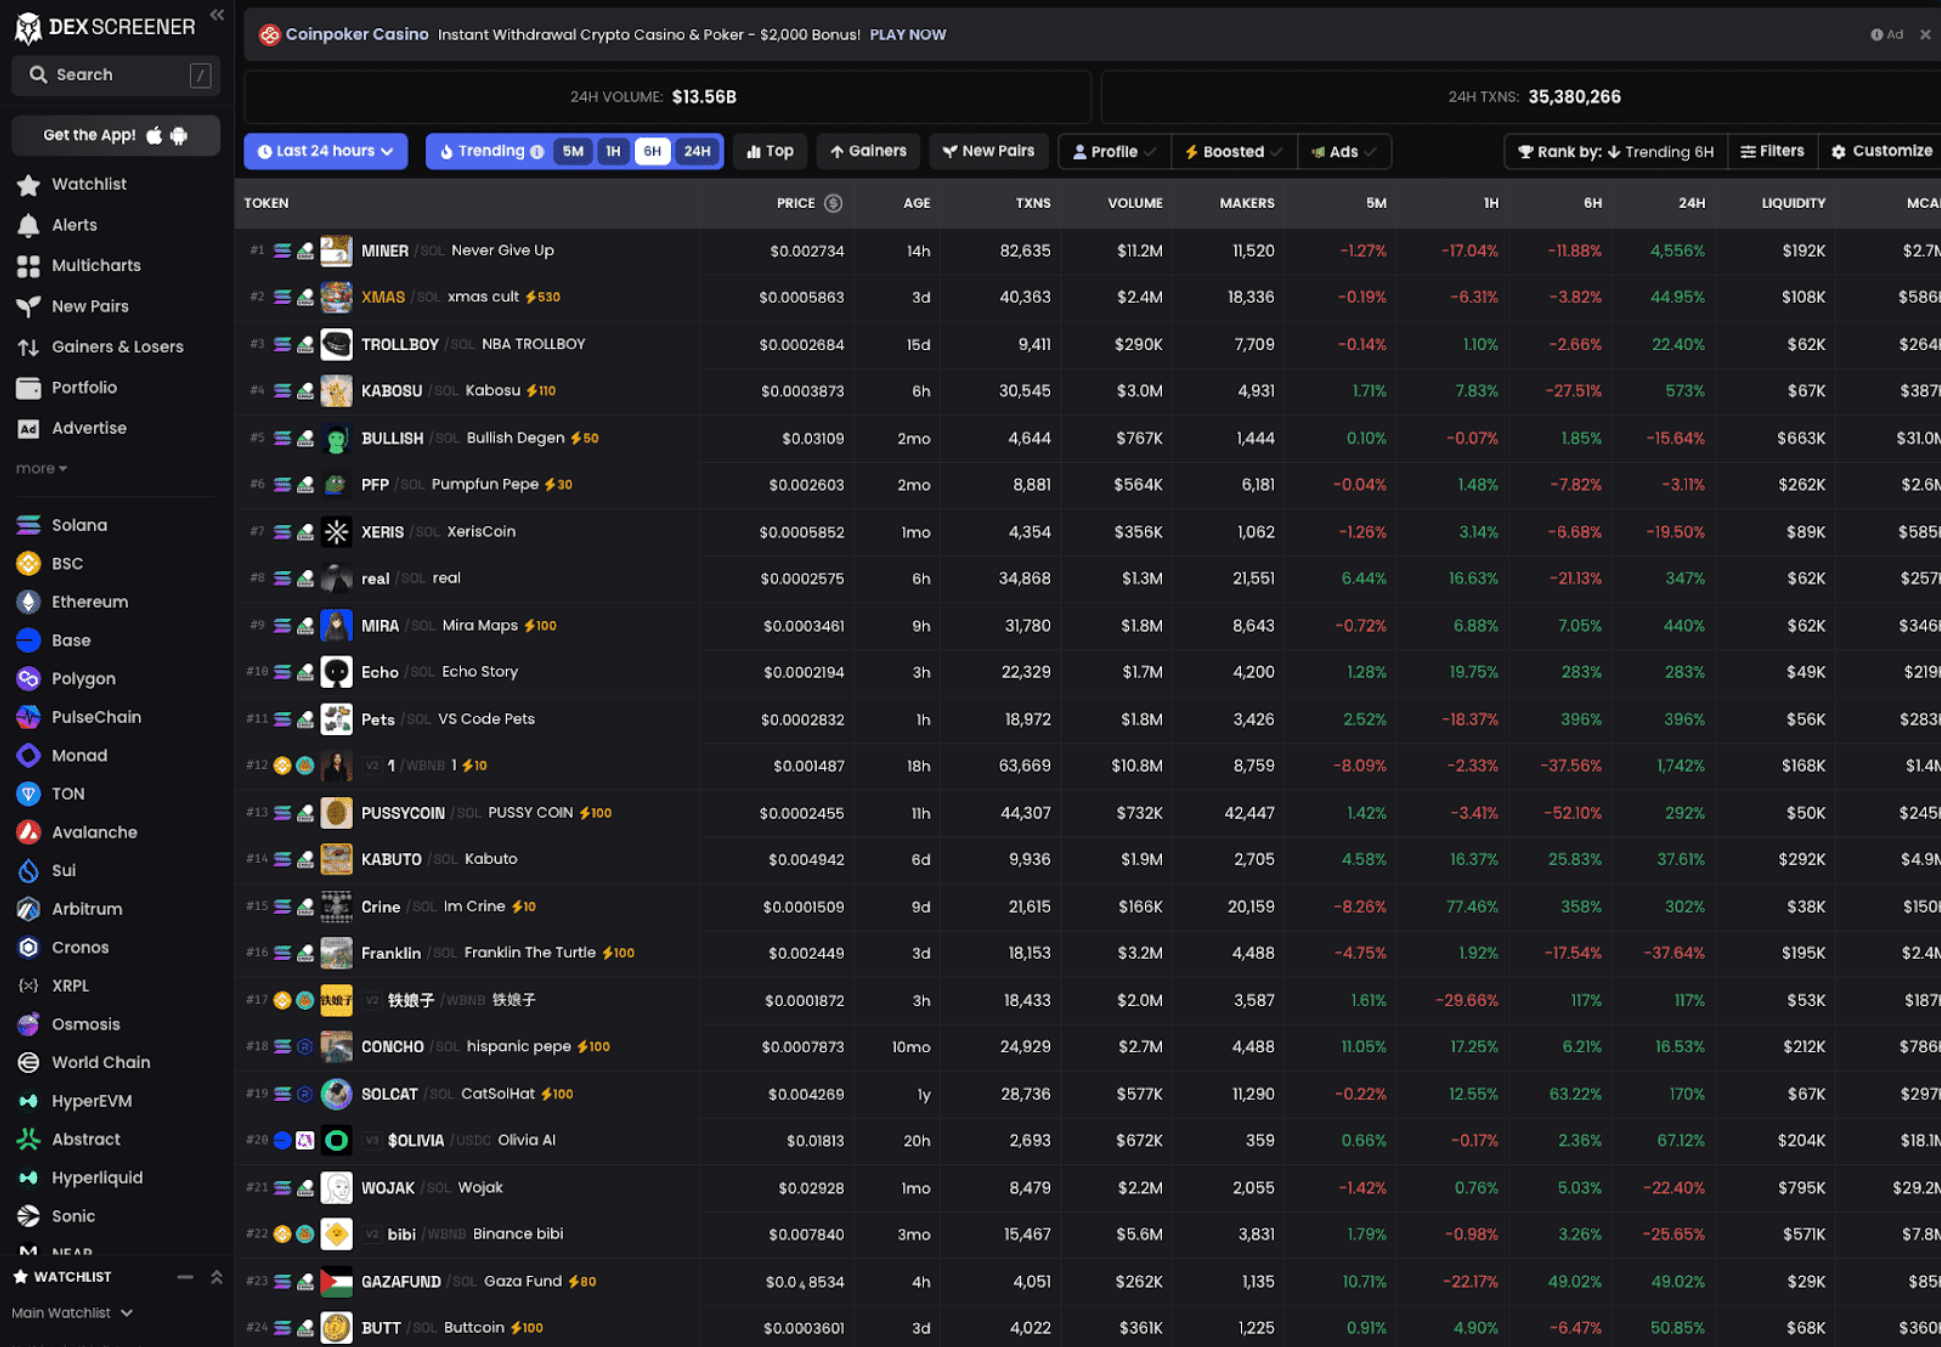Click the price dollar-sign icon
This screenshot has width=1941, height=1347.
(x=833, y=203)
